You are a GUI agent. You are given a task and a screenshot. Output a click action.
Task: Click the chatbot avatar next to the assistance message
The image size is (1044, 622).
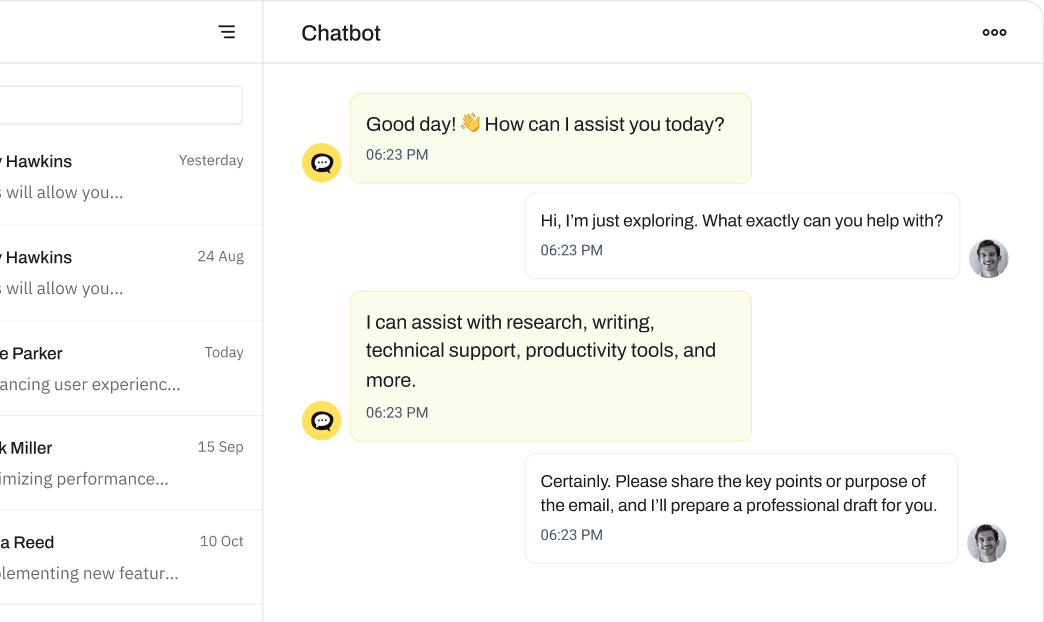point(321,421)
